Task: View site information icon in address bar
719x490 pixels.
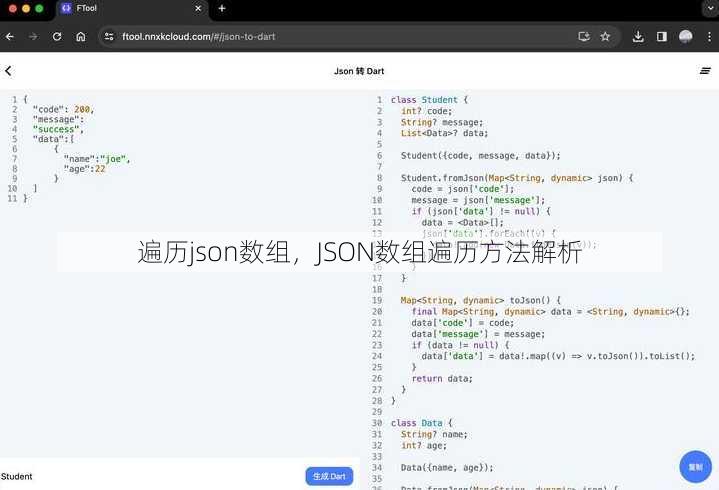Action: click(109, 37)
